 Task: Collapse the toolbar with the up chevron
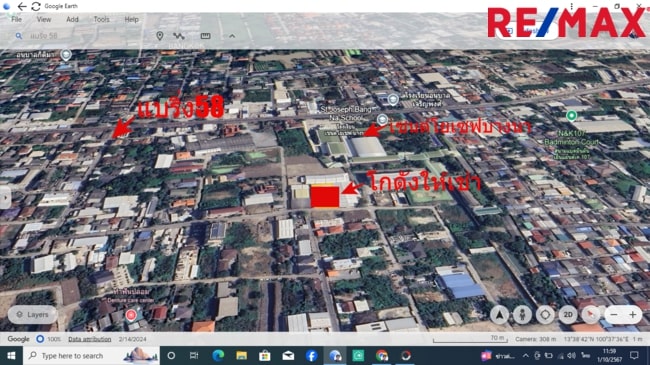point(232,36)
